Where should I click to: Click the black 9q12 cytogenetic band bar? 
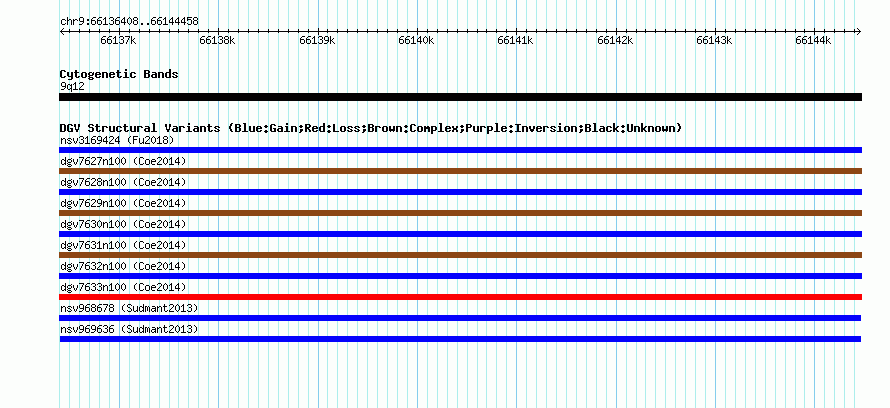(x=460, y=97)
